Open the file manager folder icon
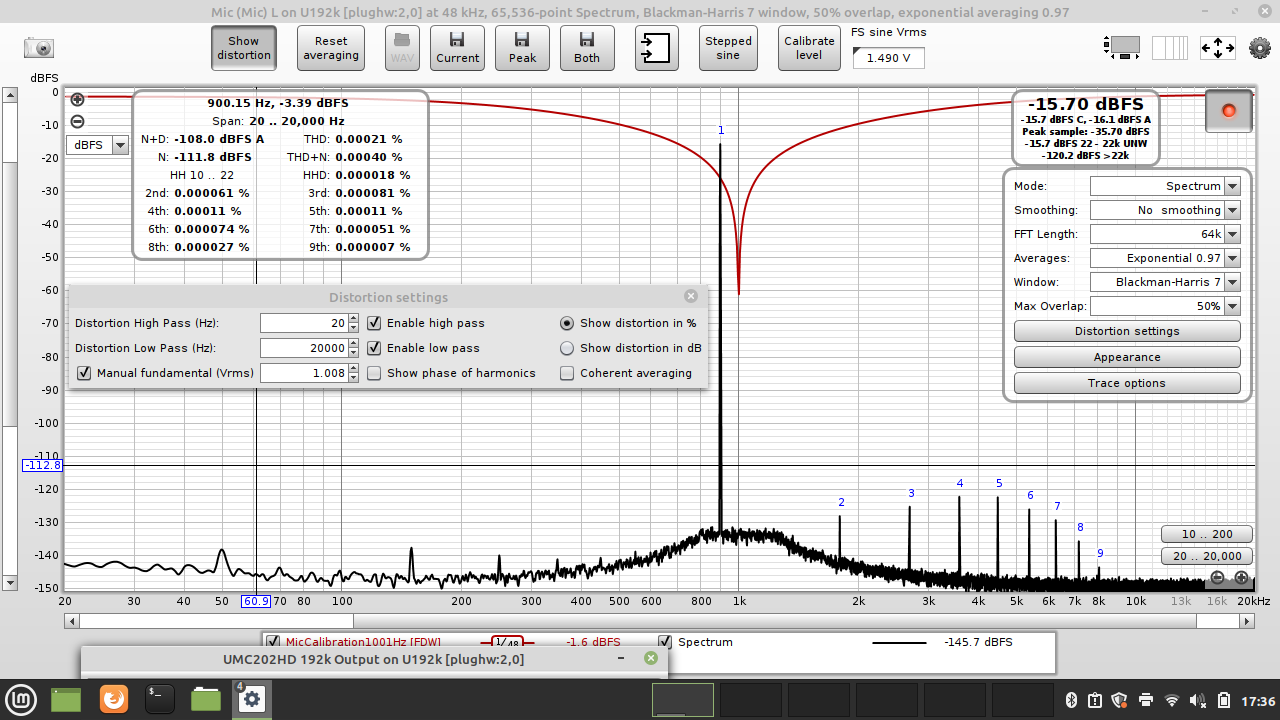 (x=206, y=699)
